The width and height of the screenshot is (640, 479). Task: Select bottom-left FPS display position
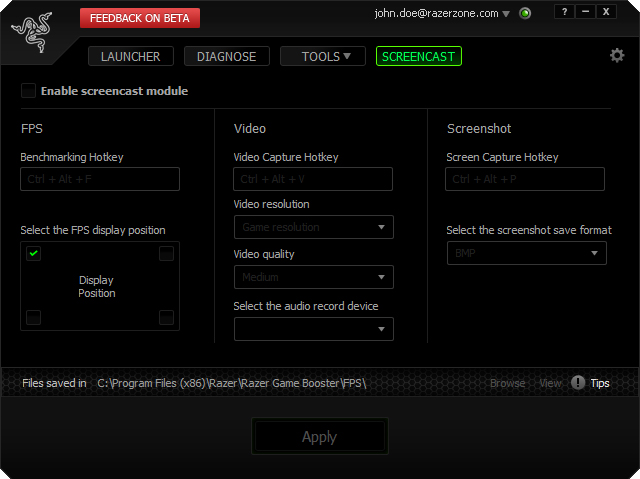pos(33,317)
